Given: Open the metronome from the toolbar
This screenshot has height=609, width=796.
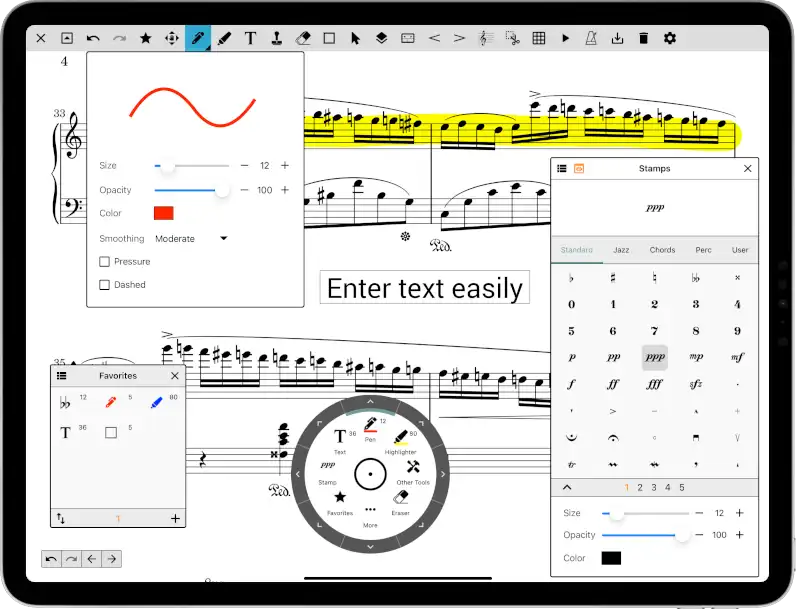Looking at the screenshot, I should click(x=591, y=38).
